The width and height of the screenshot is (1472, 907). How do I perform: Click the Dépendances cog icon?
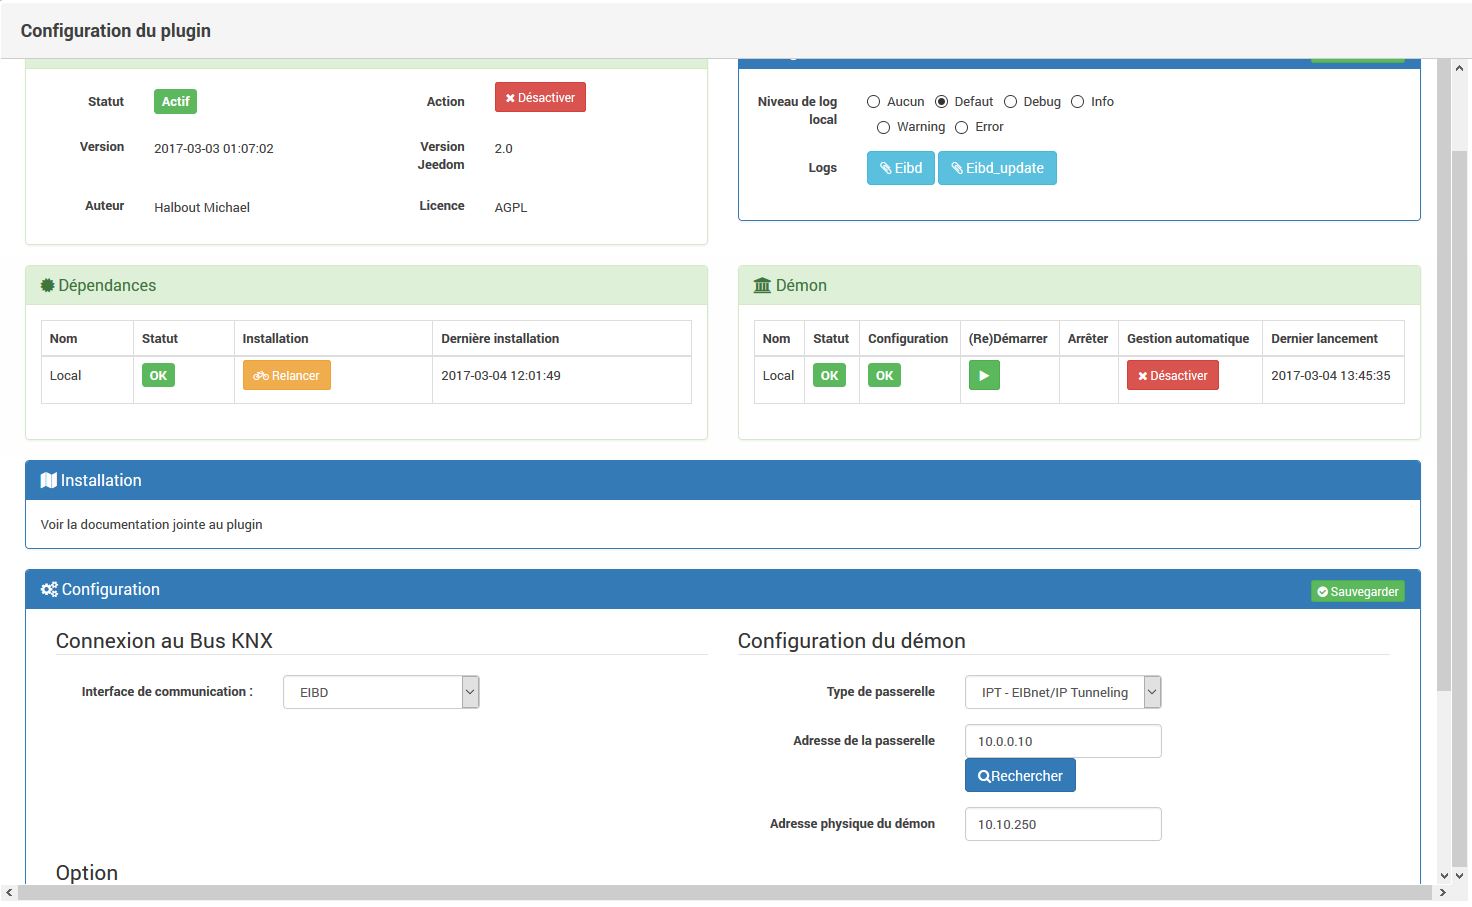[47, 286]
